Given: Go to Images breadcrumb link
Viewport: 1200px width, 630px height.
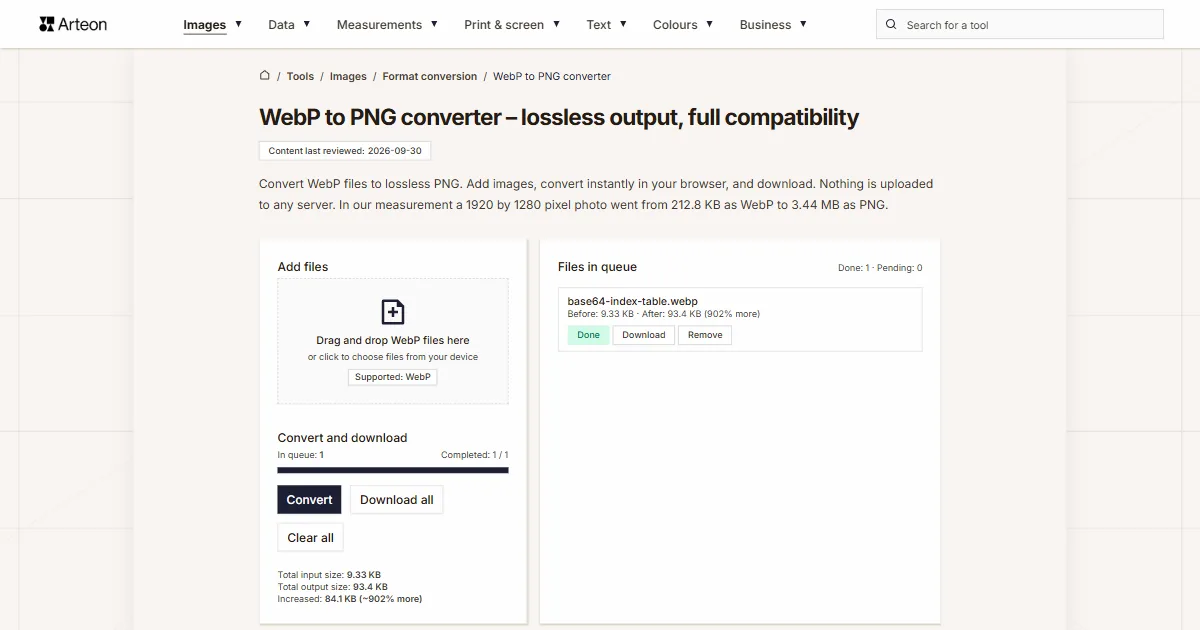Looking at the screenshot, I should point(348,76).
